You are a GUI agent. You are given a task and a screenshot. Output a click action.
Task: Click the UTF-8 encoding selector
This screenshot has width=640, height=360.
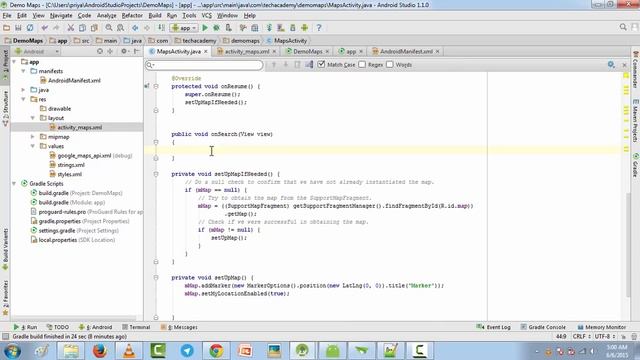point(604,336)
